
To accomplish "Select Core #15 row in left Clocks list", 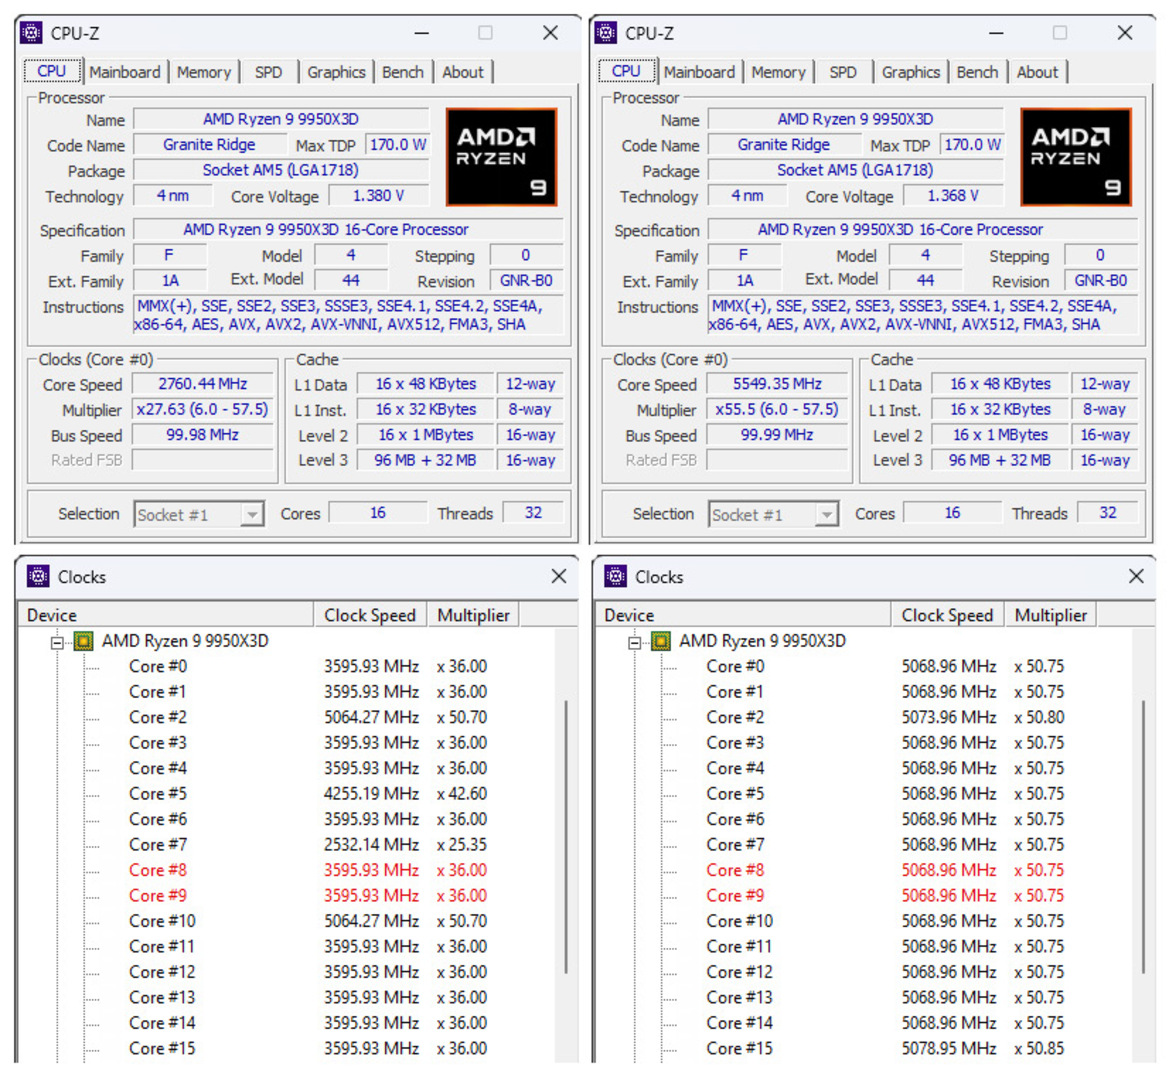I will click(x=308, y=1048).
